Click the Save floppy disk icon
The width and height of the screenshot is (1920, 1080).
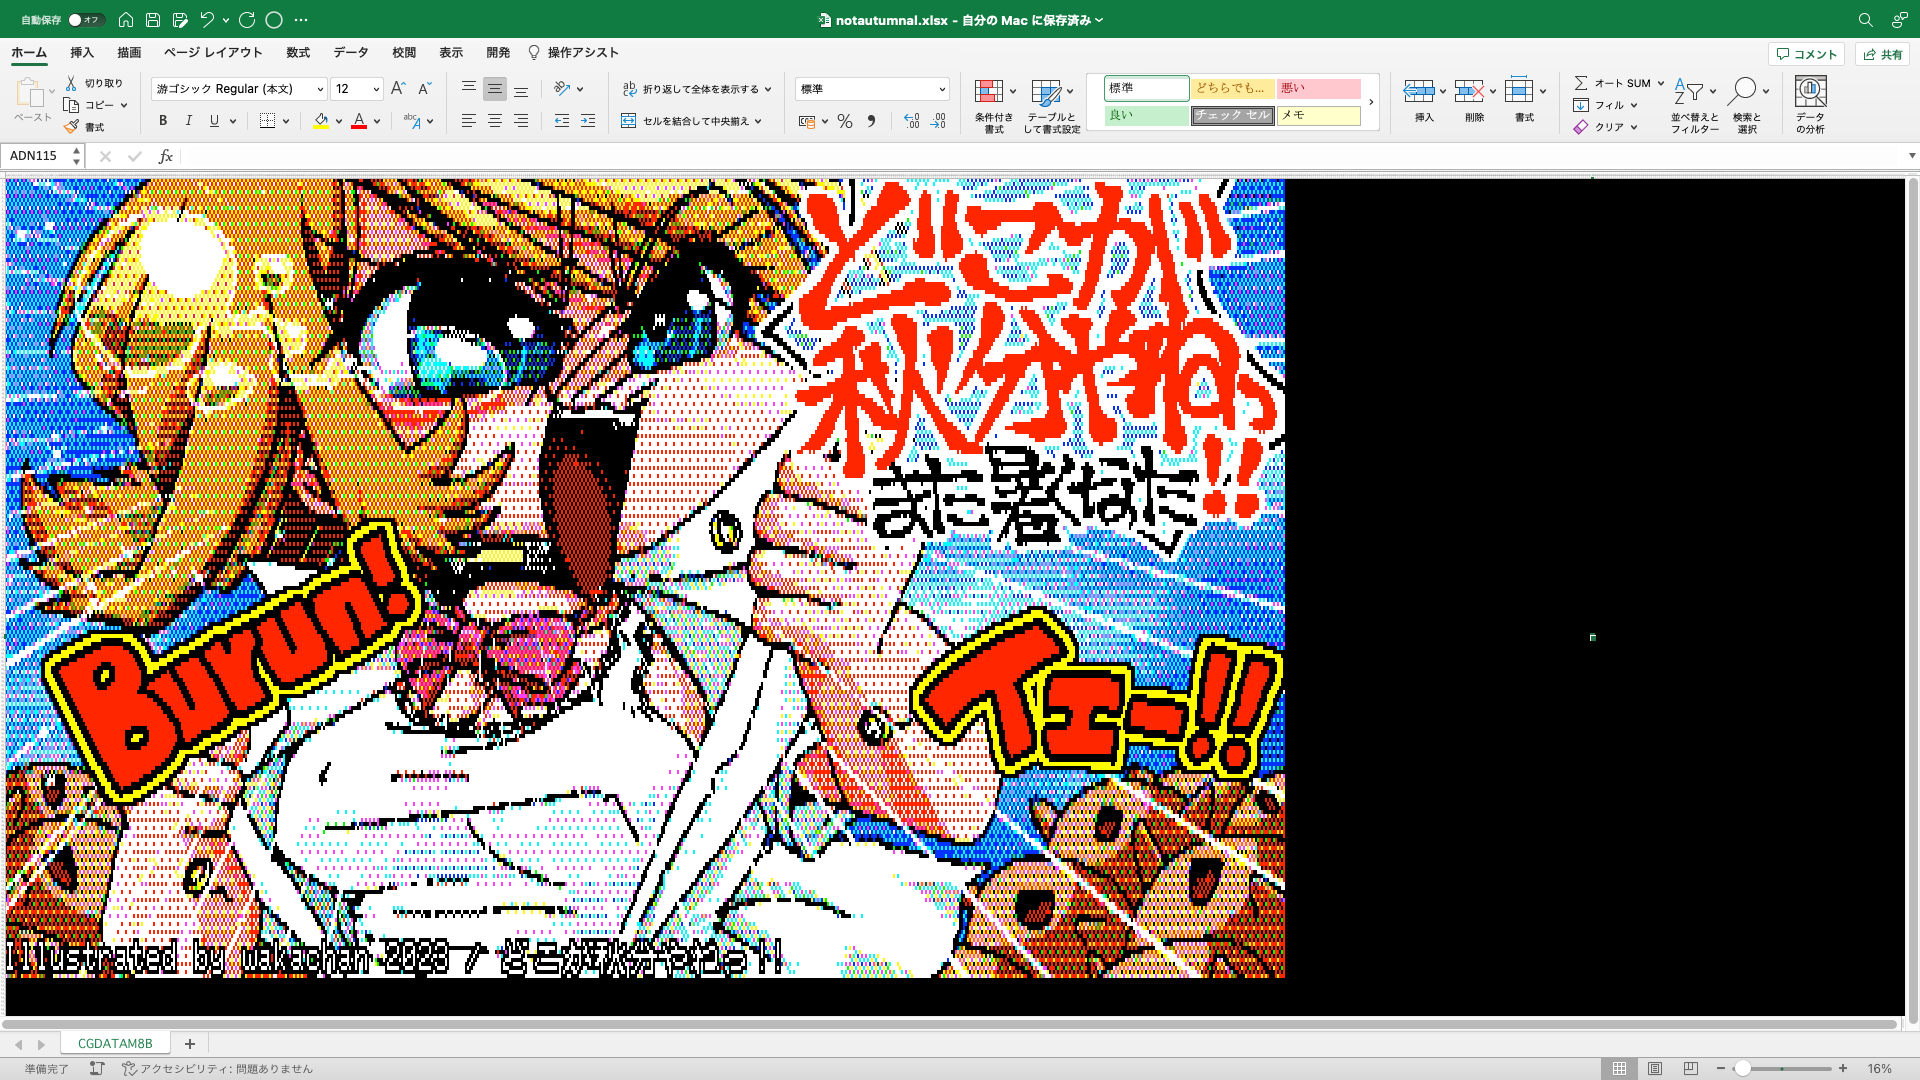[153, 19]
